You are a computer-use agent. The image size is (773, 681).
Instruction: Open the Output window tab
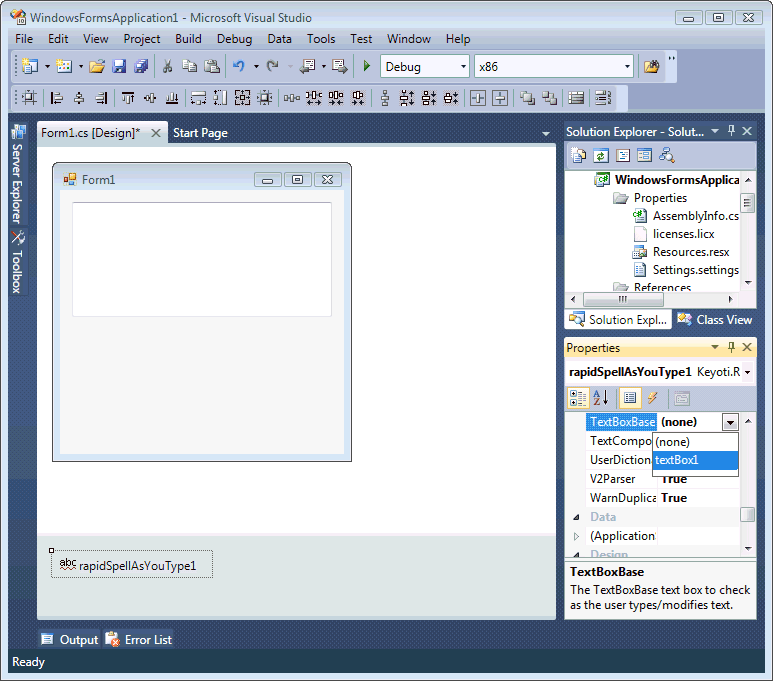(x=70, y=640)
